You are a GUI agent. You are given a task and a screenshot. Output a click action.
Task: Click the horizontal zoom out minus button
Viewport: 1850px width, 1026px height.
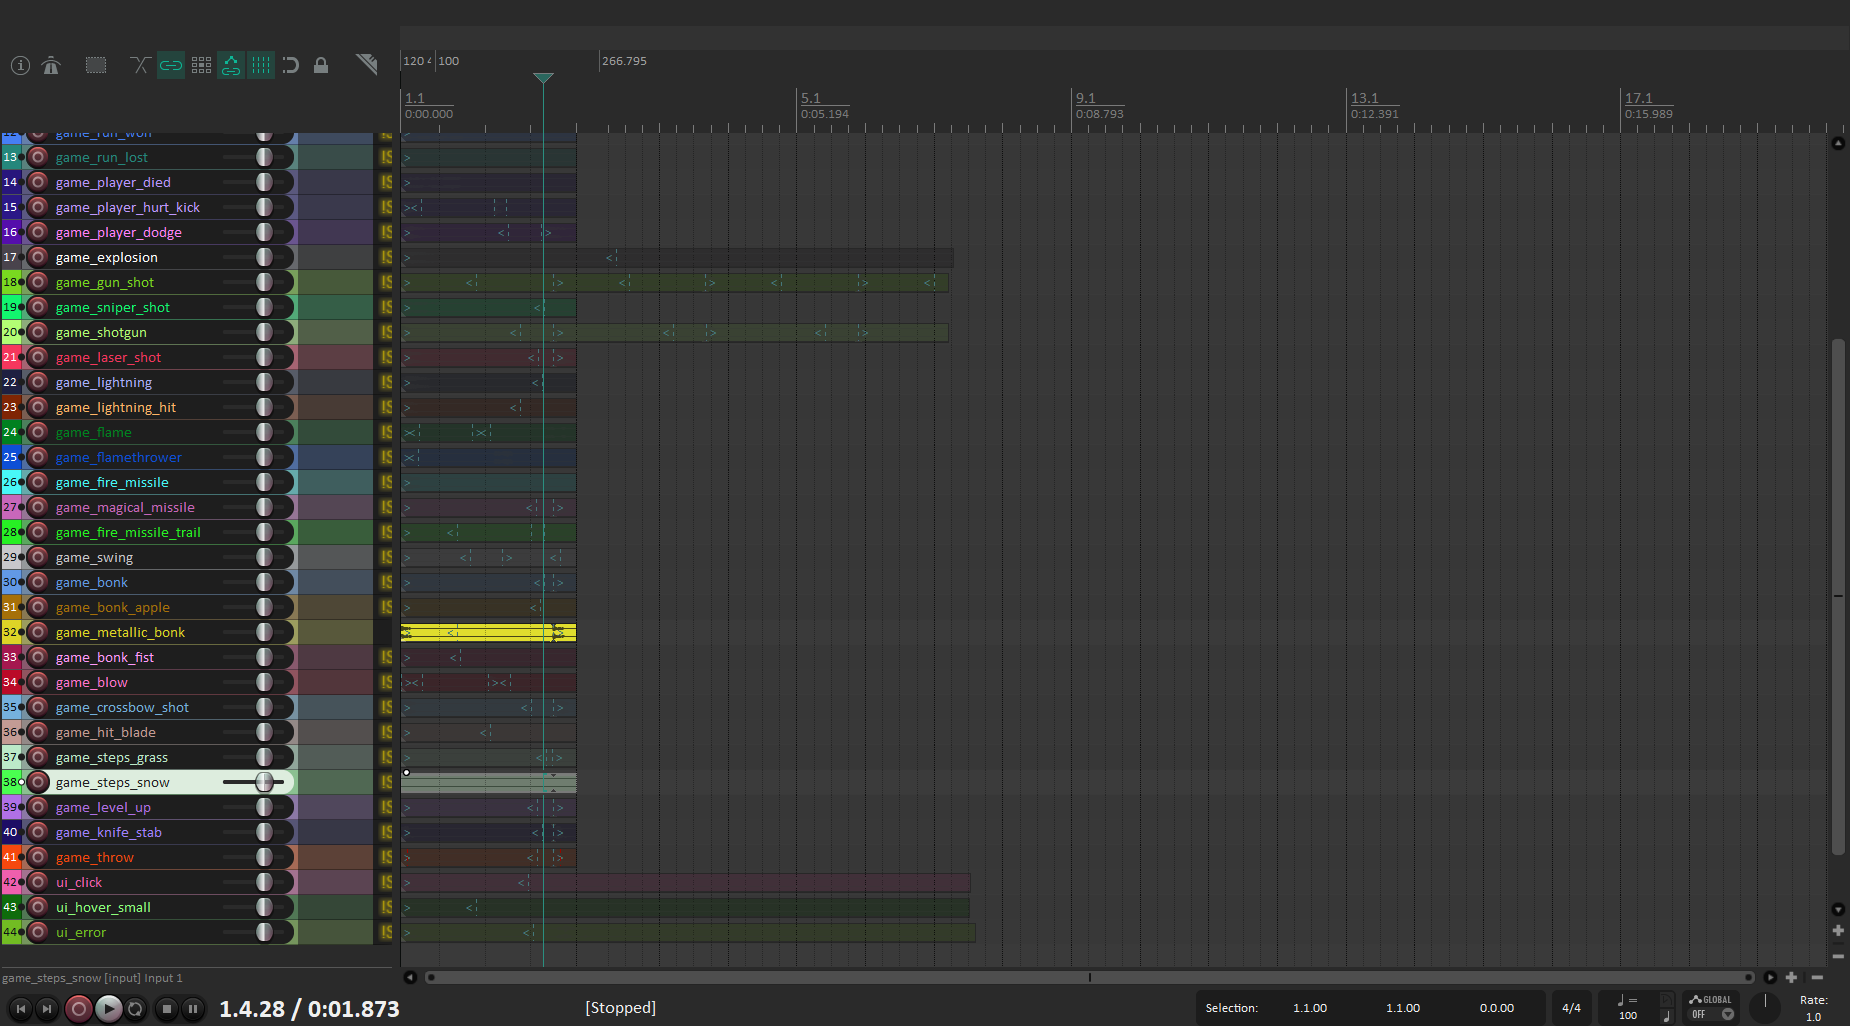(x=1817, y=977)
